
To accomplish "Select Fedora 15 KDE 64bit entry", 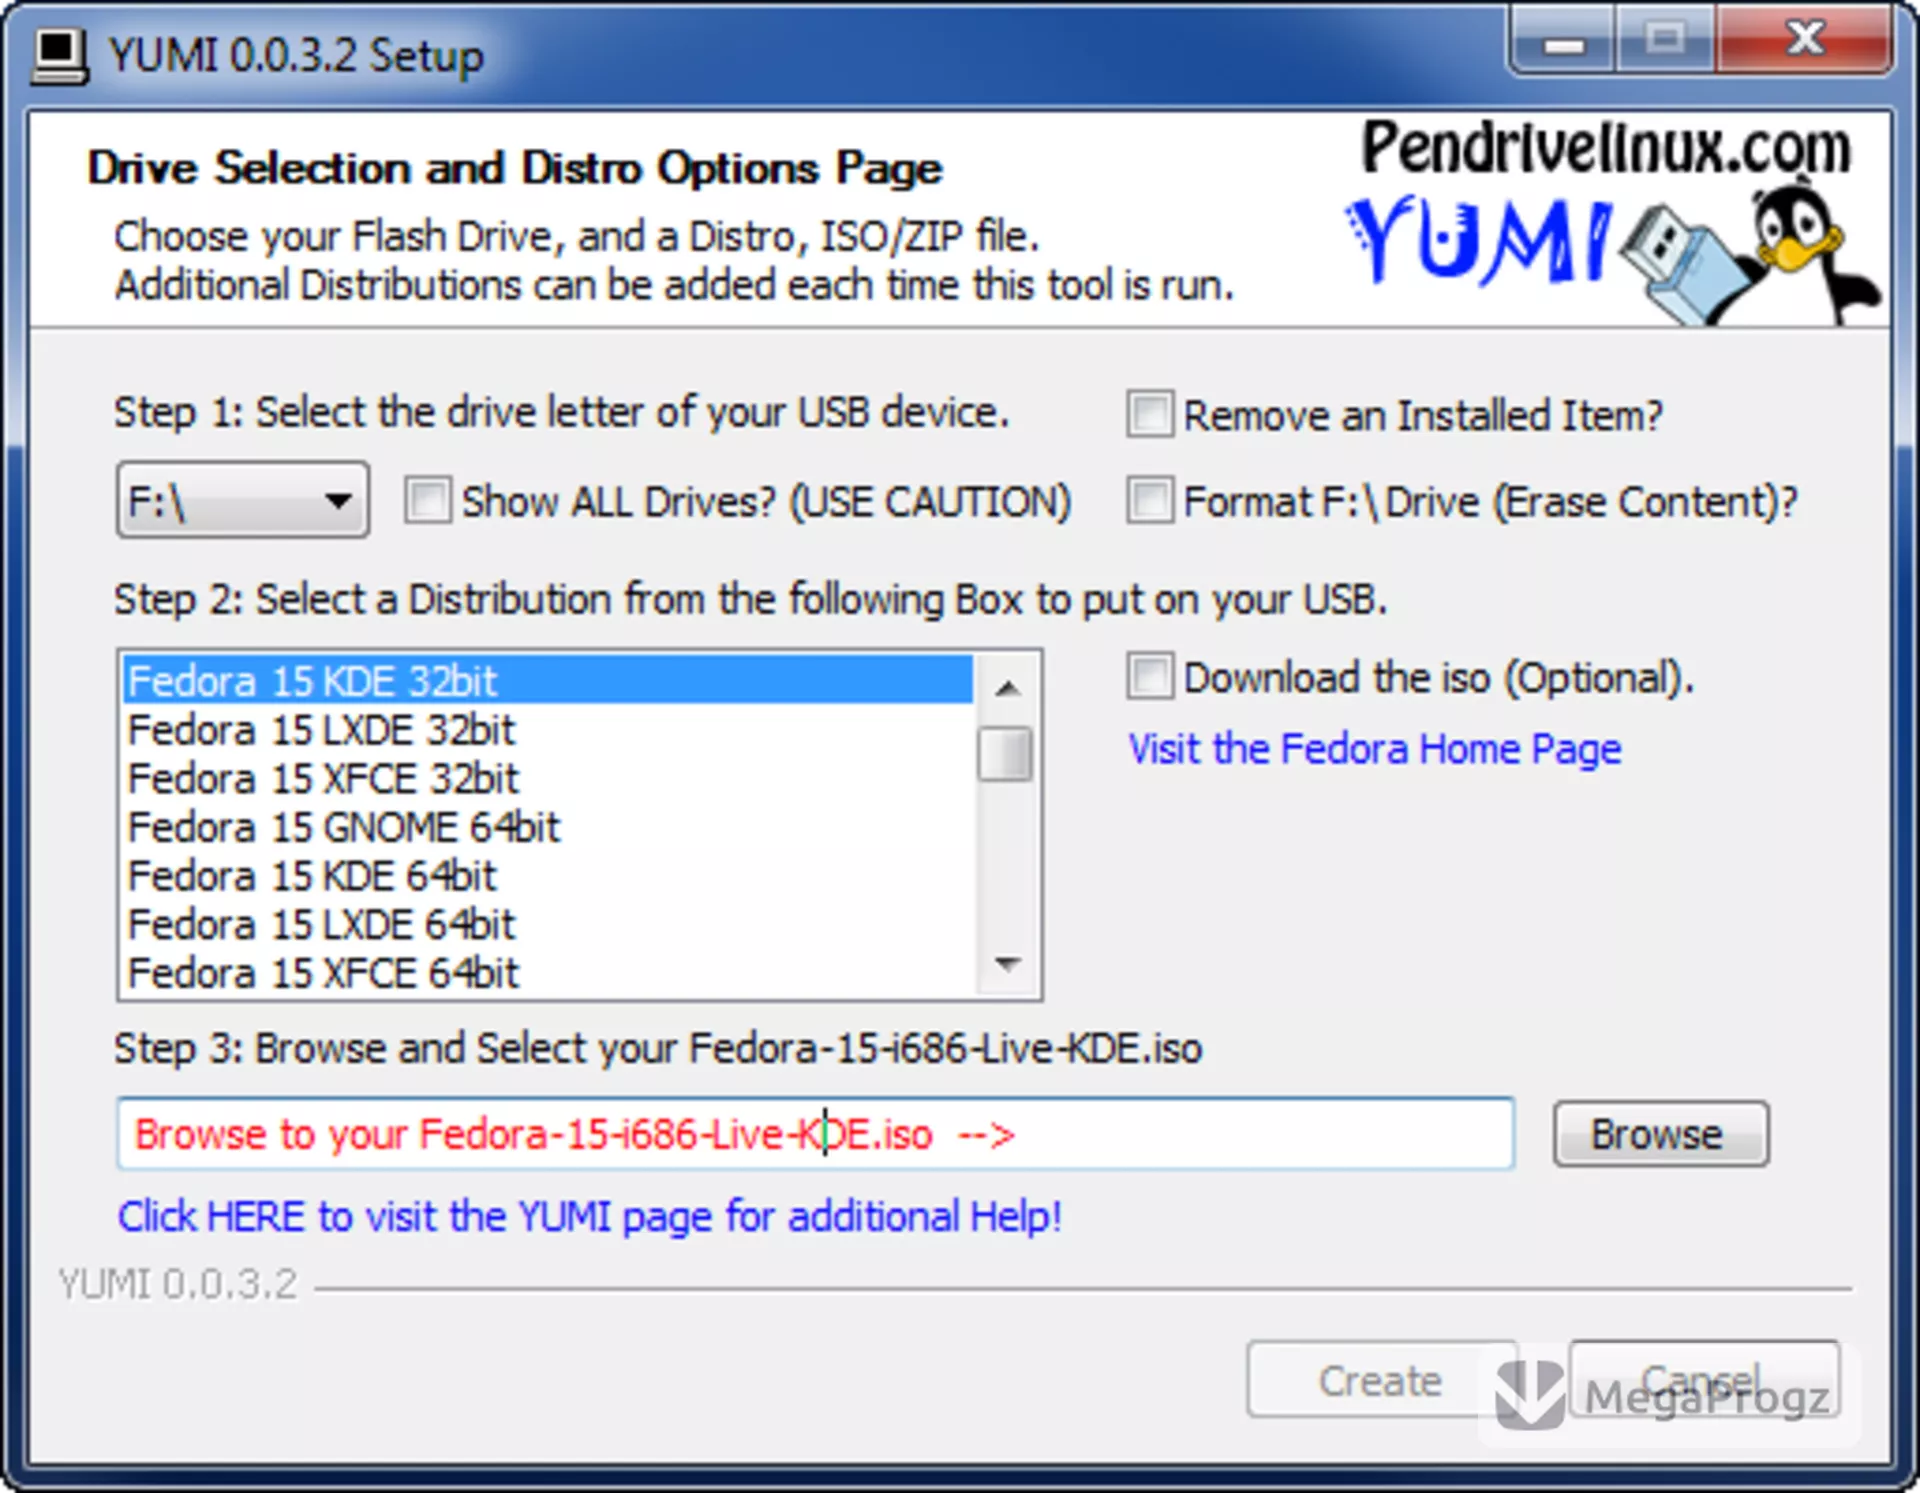I will pos(548,876).
